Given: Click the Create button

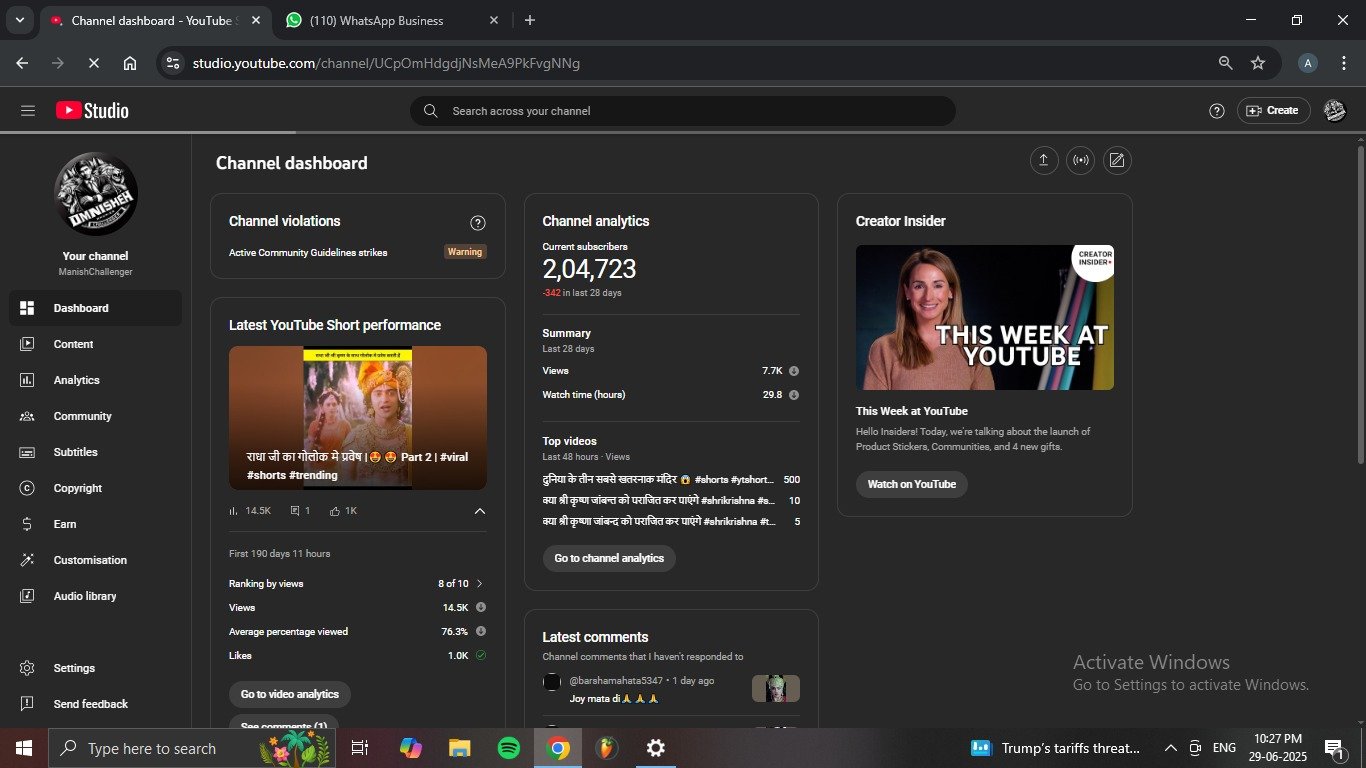Looking at the screenshot, I should point(1273,111).
